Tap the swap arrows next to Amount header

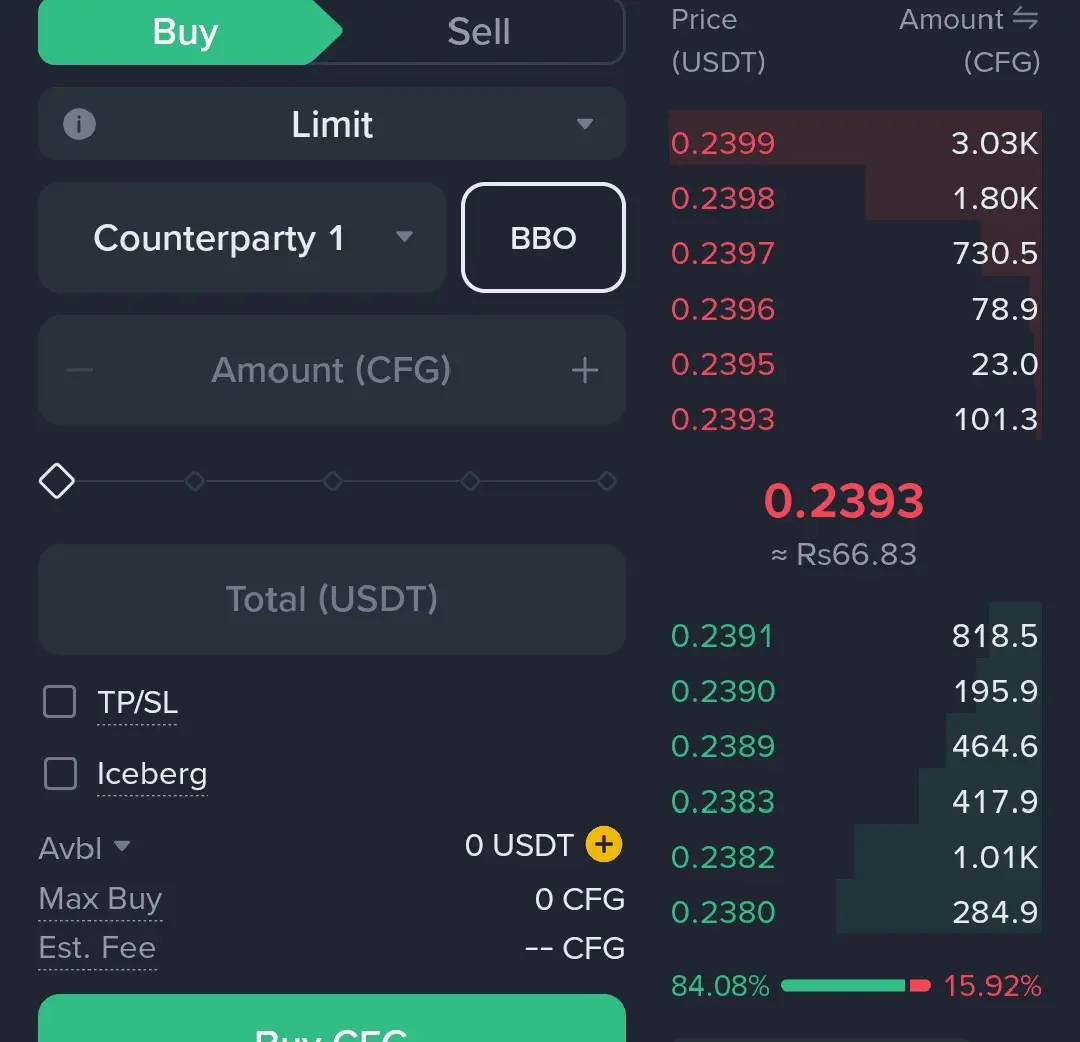1025,19
